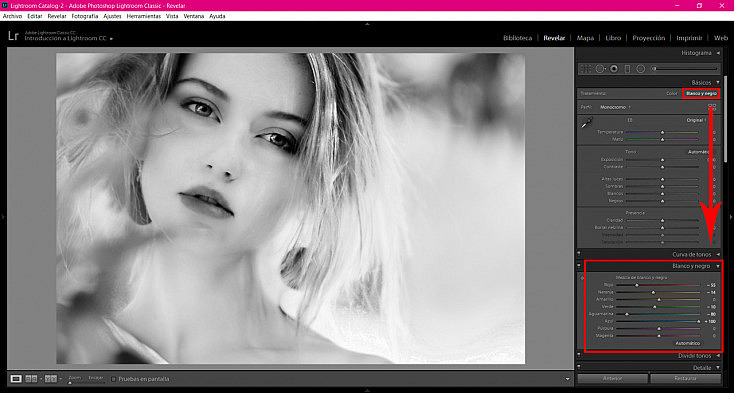Toggle the Curva de tonos panel switch

[x=579, y=255]
